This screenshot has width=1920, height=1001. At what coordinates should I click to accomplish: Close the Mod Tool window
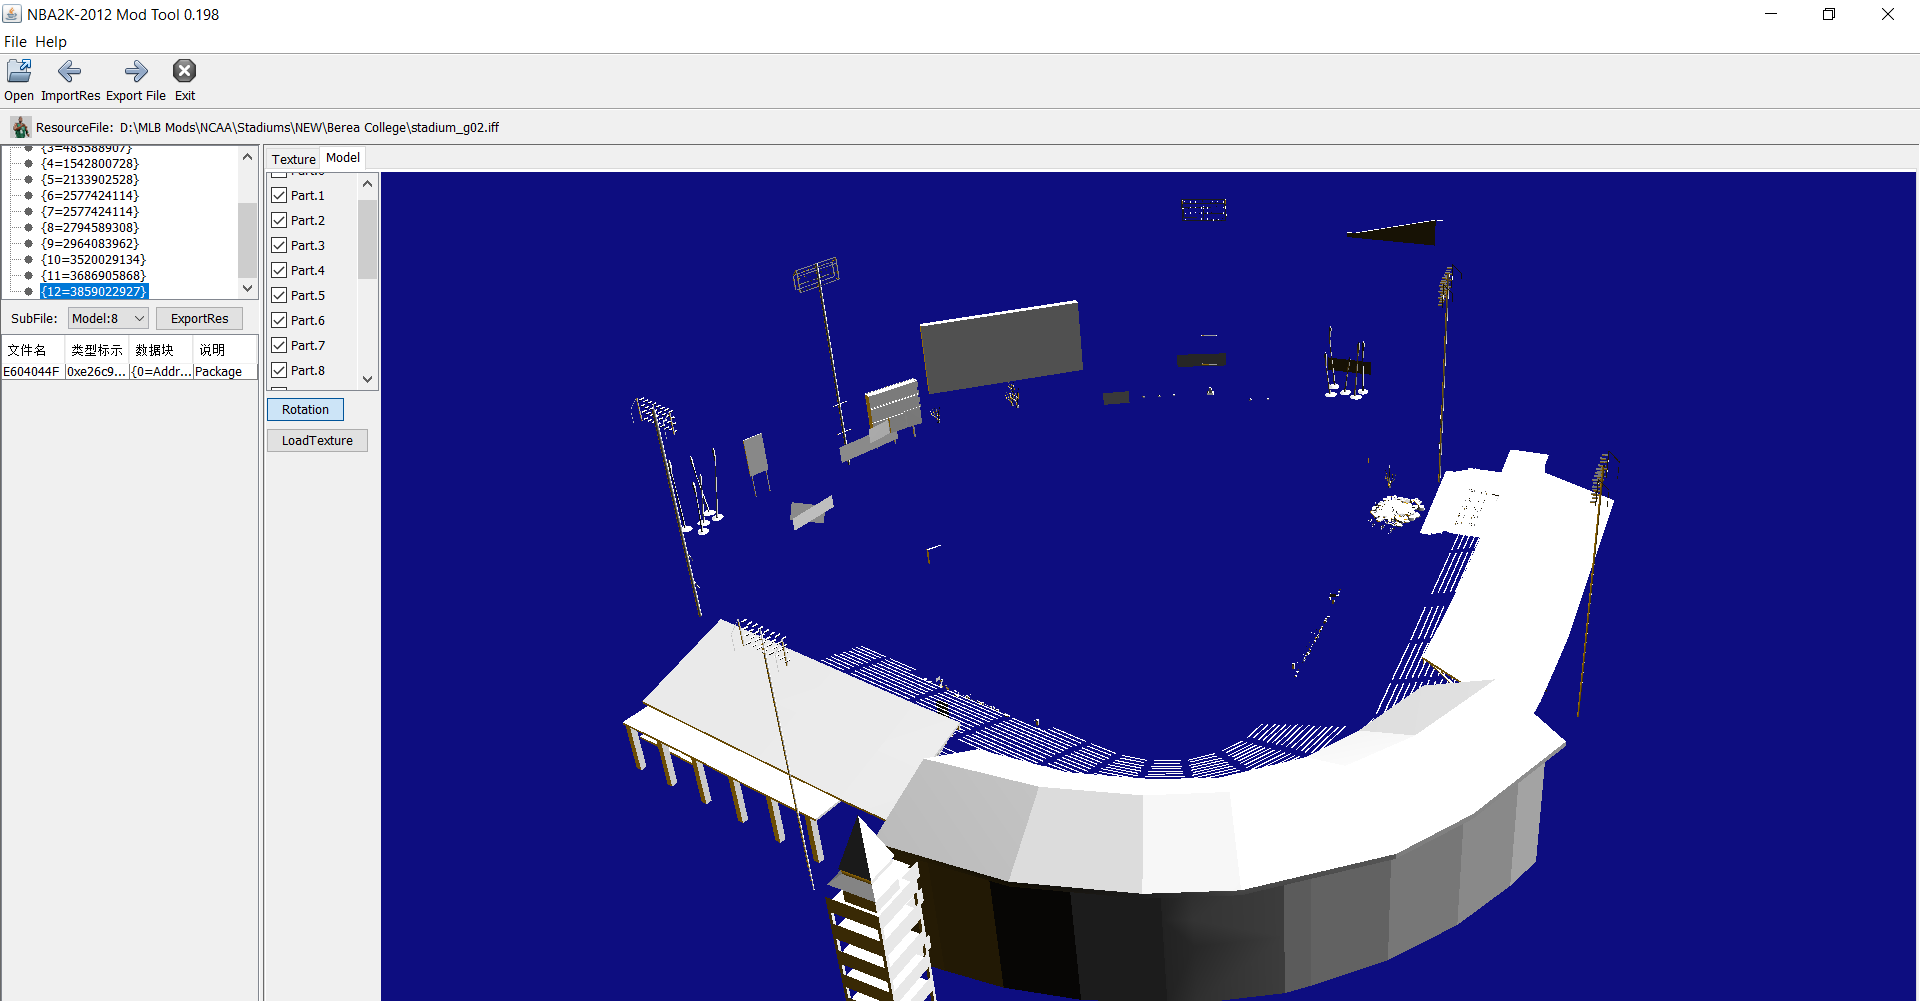click(1888, 14)
